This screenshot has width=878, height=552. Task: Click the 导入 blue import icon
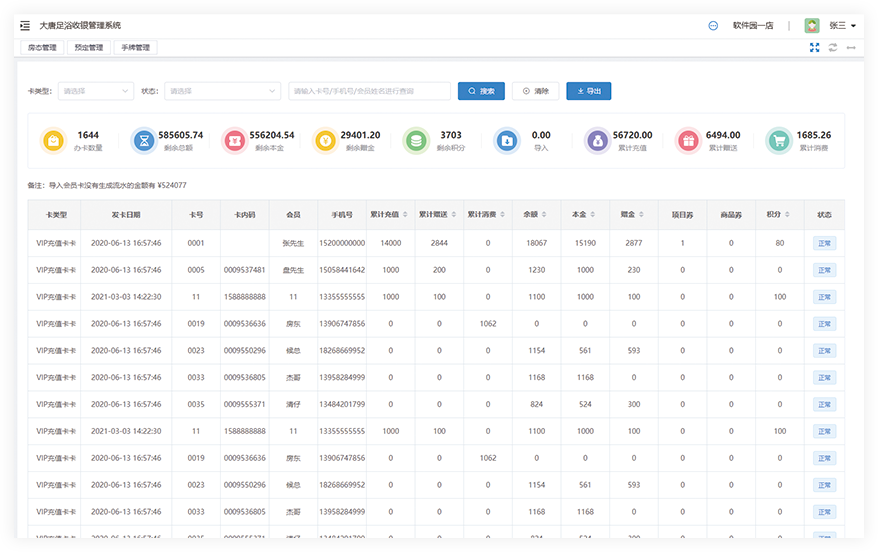(507, 141)
